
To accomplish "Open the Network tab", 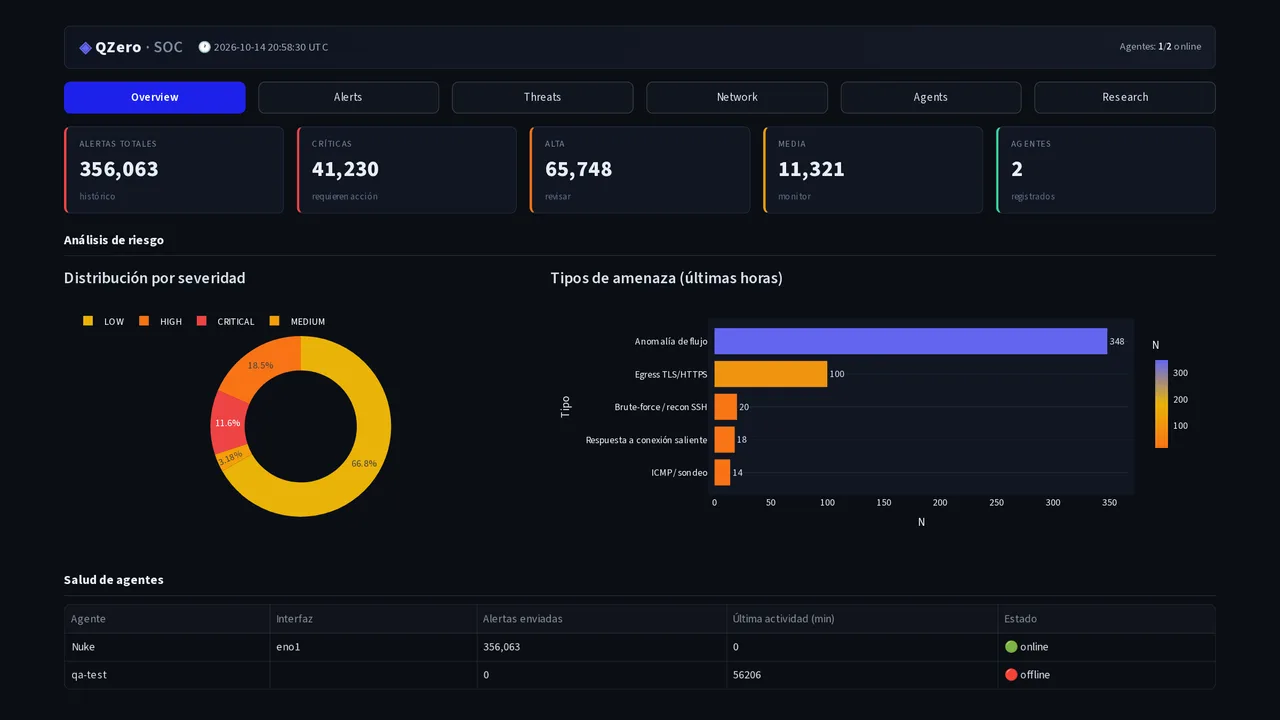I will click(737, 97).
